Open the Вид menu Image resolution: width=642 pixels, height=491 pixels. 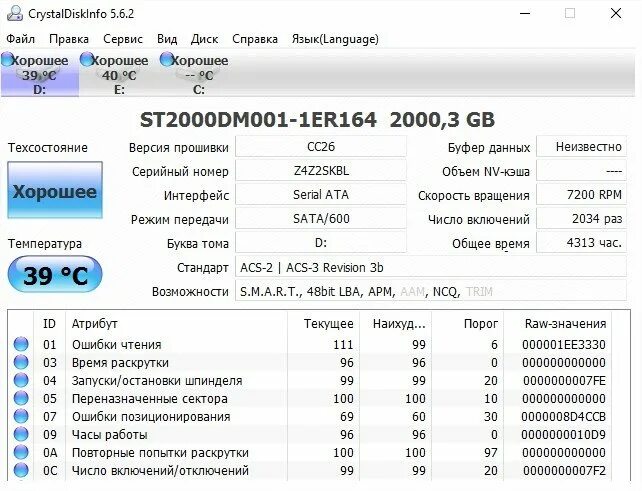pyautogui.click(x=167, y=39)
